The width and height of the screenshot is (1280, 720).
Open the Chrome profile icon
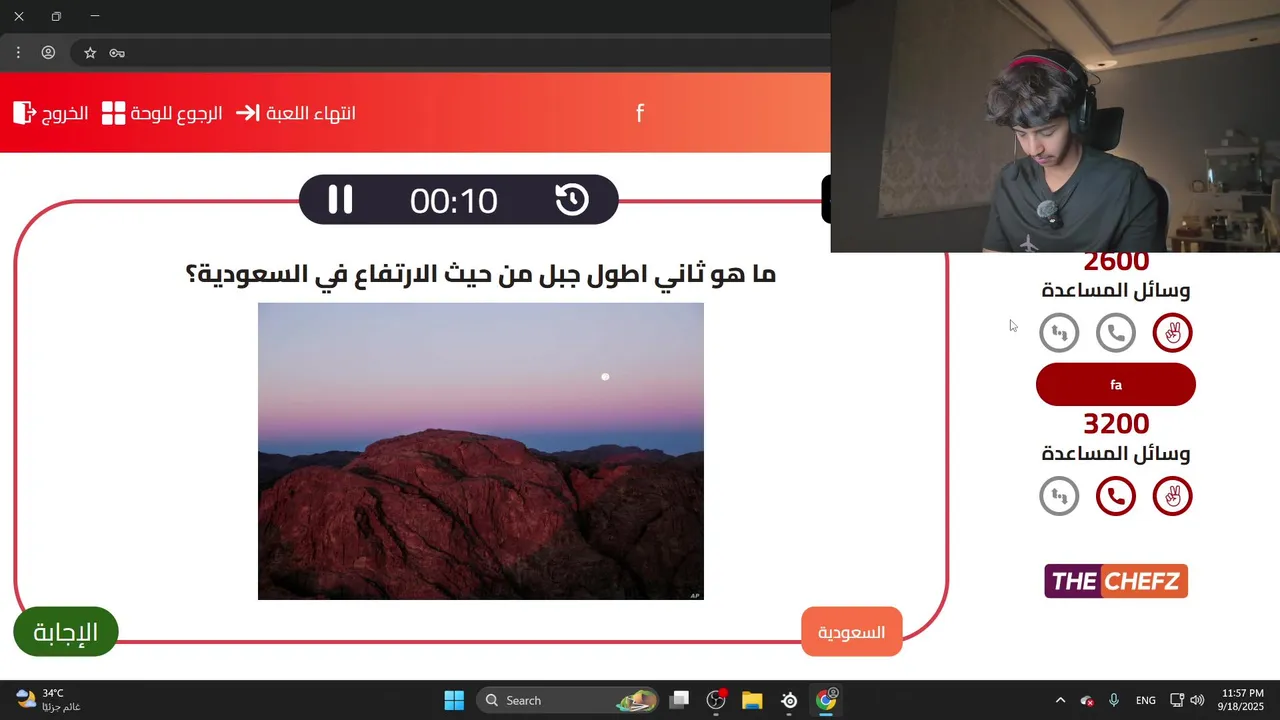(x=48, y=53)
